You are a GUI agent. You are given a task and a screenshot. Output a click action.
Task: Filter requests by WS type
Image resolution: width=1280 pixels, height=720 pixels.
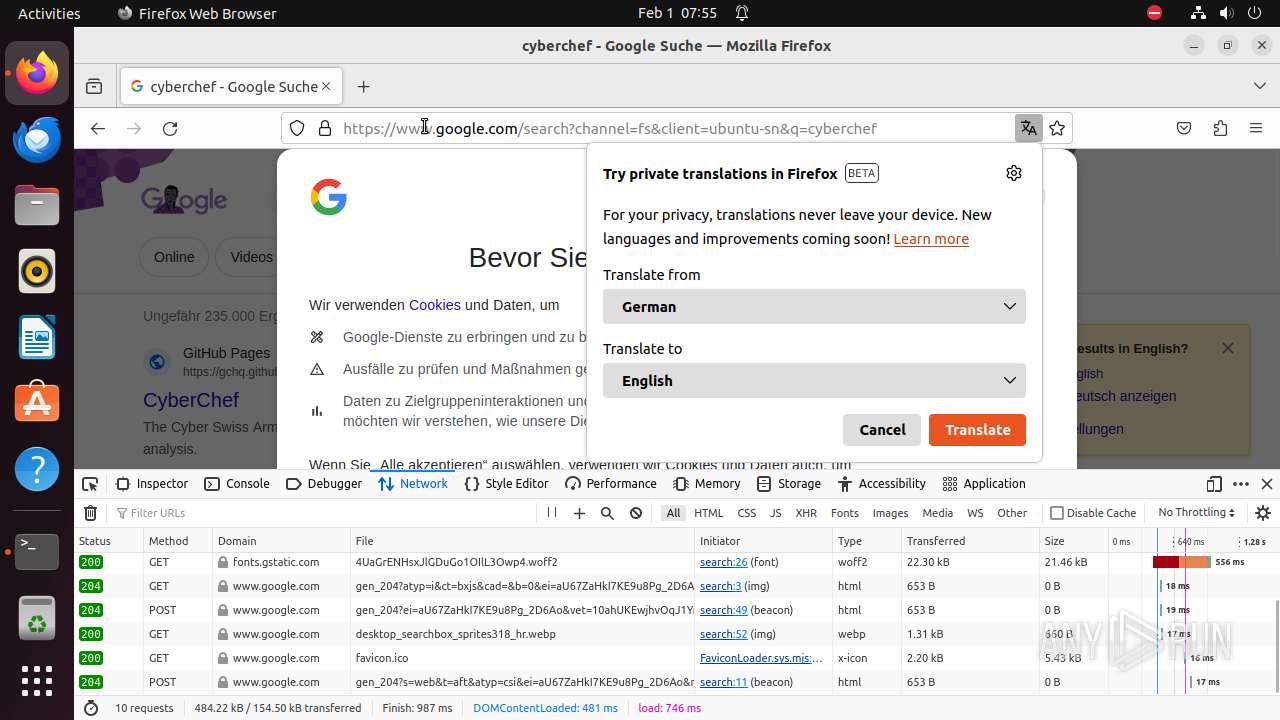tap(975, 513)
